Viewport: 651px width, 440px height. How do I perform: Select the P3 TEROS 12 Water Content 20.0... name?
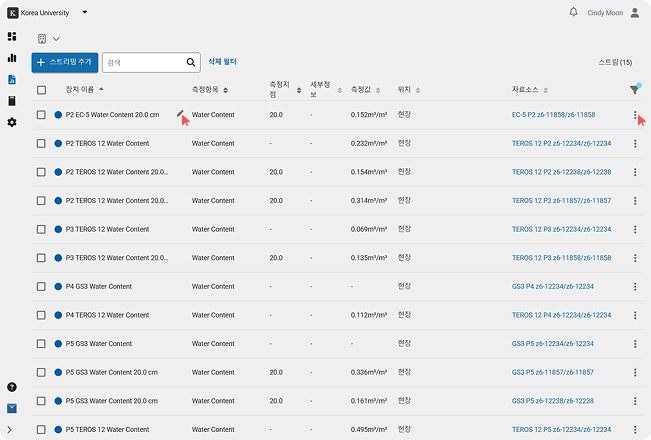pyautogui.click(x=117, y=258)
